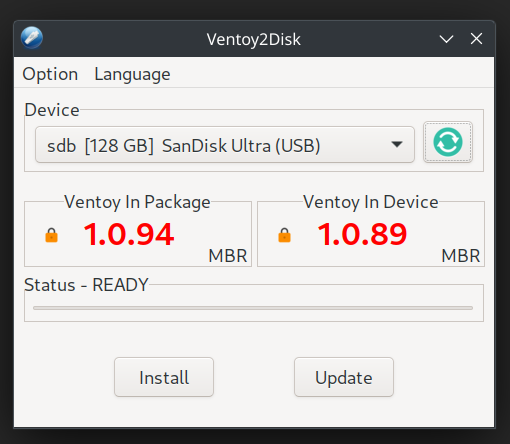Image resolution: width=510 pixels, height=444 pixels.
Task: Click the MBR label in Ventoy In Package
Action: [x=228, y=256]
